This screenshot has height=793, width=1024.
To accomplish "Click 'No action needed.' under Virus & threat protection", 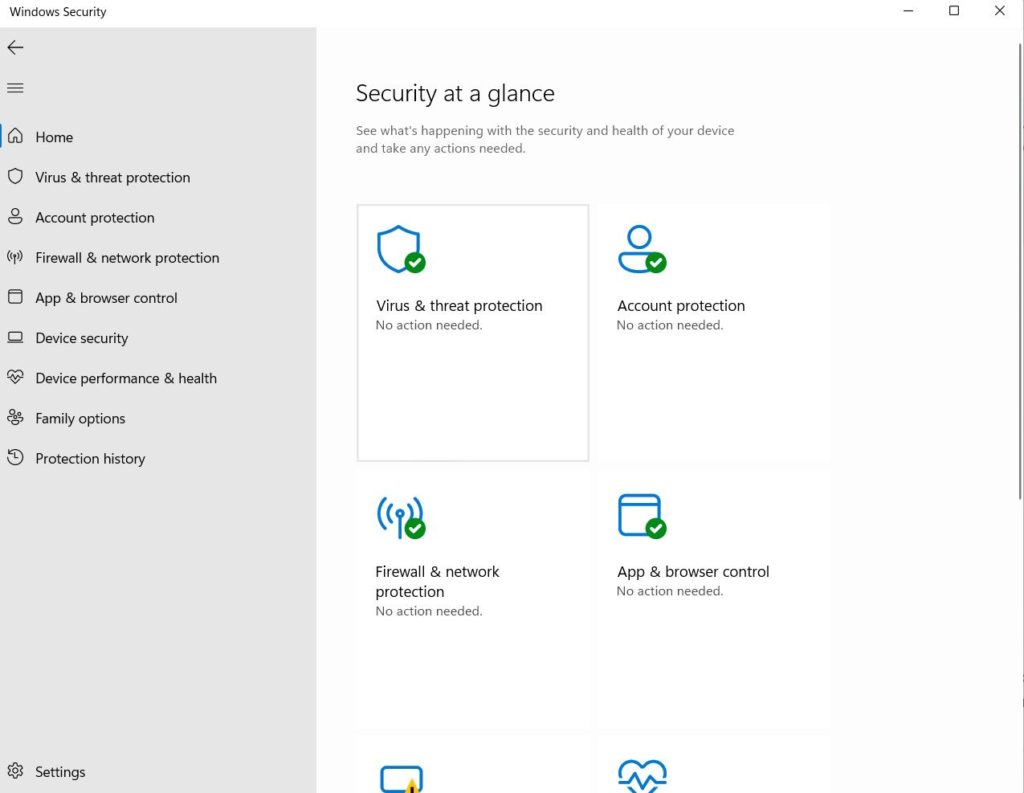I will tap(428, 325).
